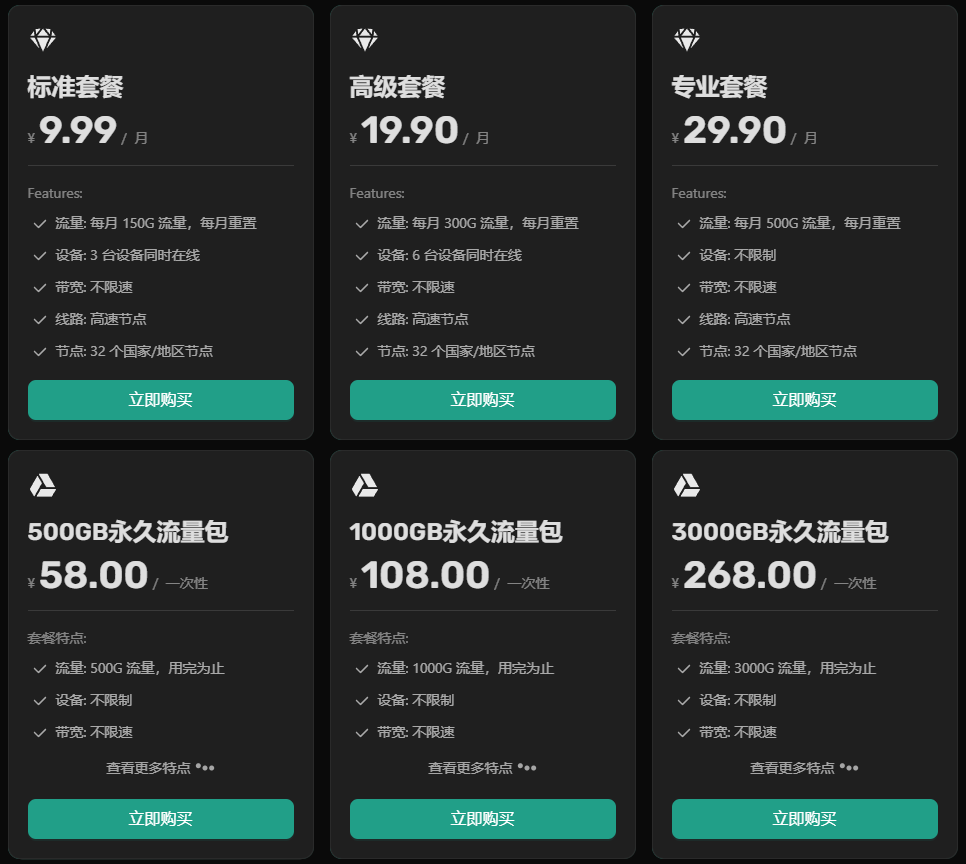Click the 专业套餐 plan title

[x=719, y=88]
